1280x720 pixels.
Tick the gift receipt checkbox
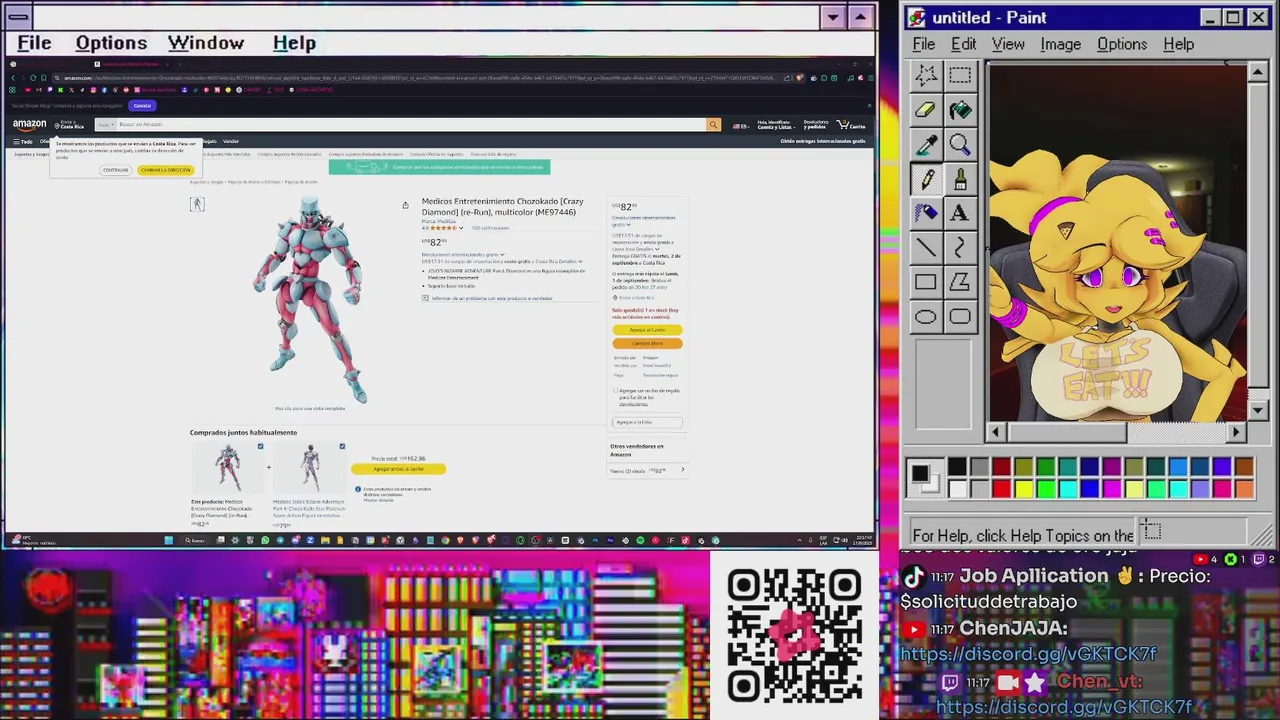615,391
